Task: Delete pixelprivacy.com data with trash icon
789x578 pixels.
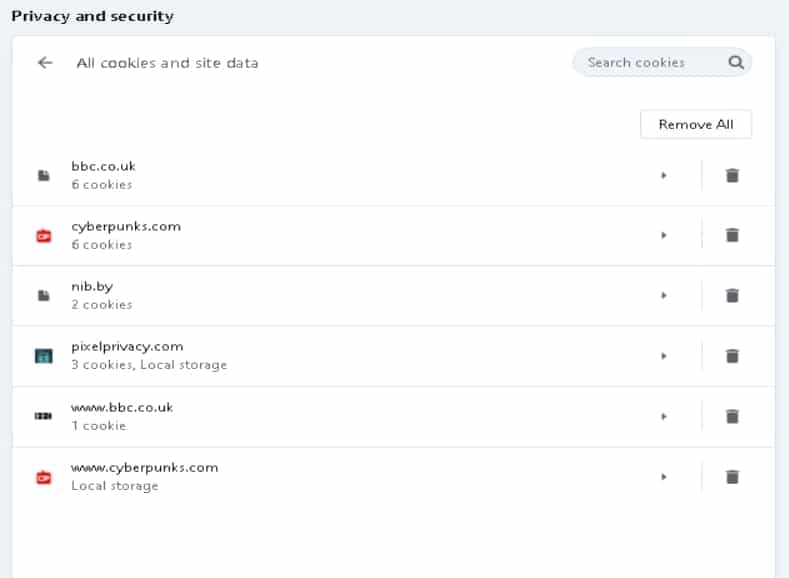Action: (732, 356)
